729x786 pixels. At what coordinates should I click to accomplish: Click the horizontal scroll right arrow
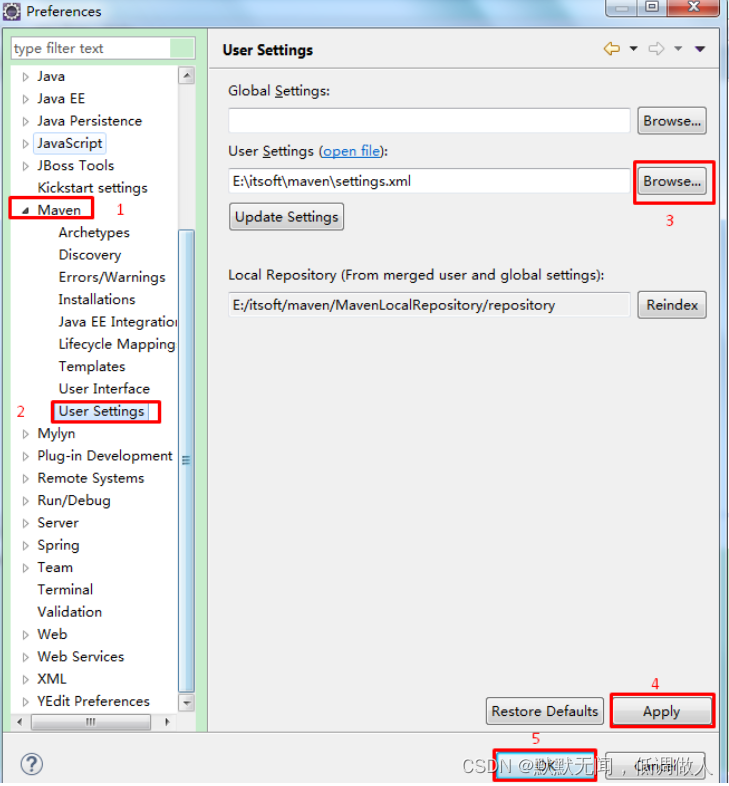[167, 722]
